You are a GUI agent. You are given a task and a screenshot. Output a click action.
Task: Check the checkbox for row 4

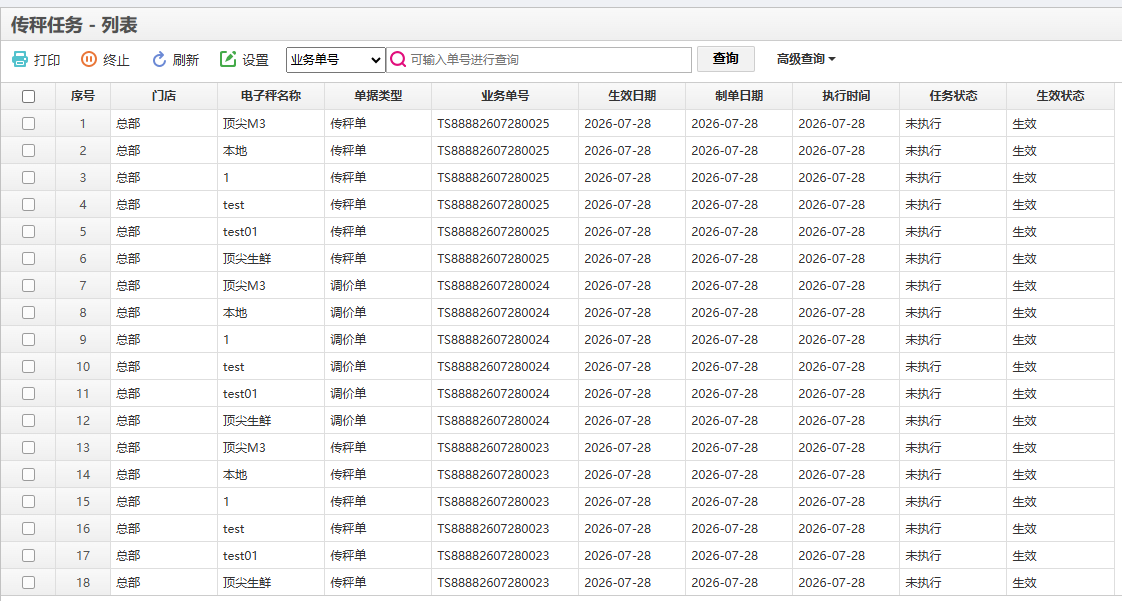(x=28, y=205)
